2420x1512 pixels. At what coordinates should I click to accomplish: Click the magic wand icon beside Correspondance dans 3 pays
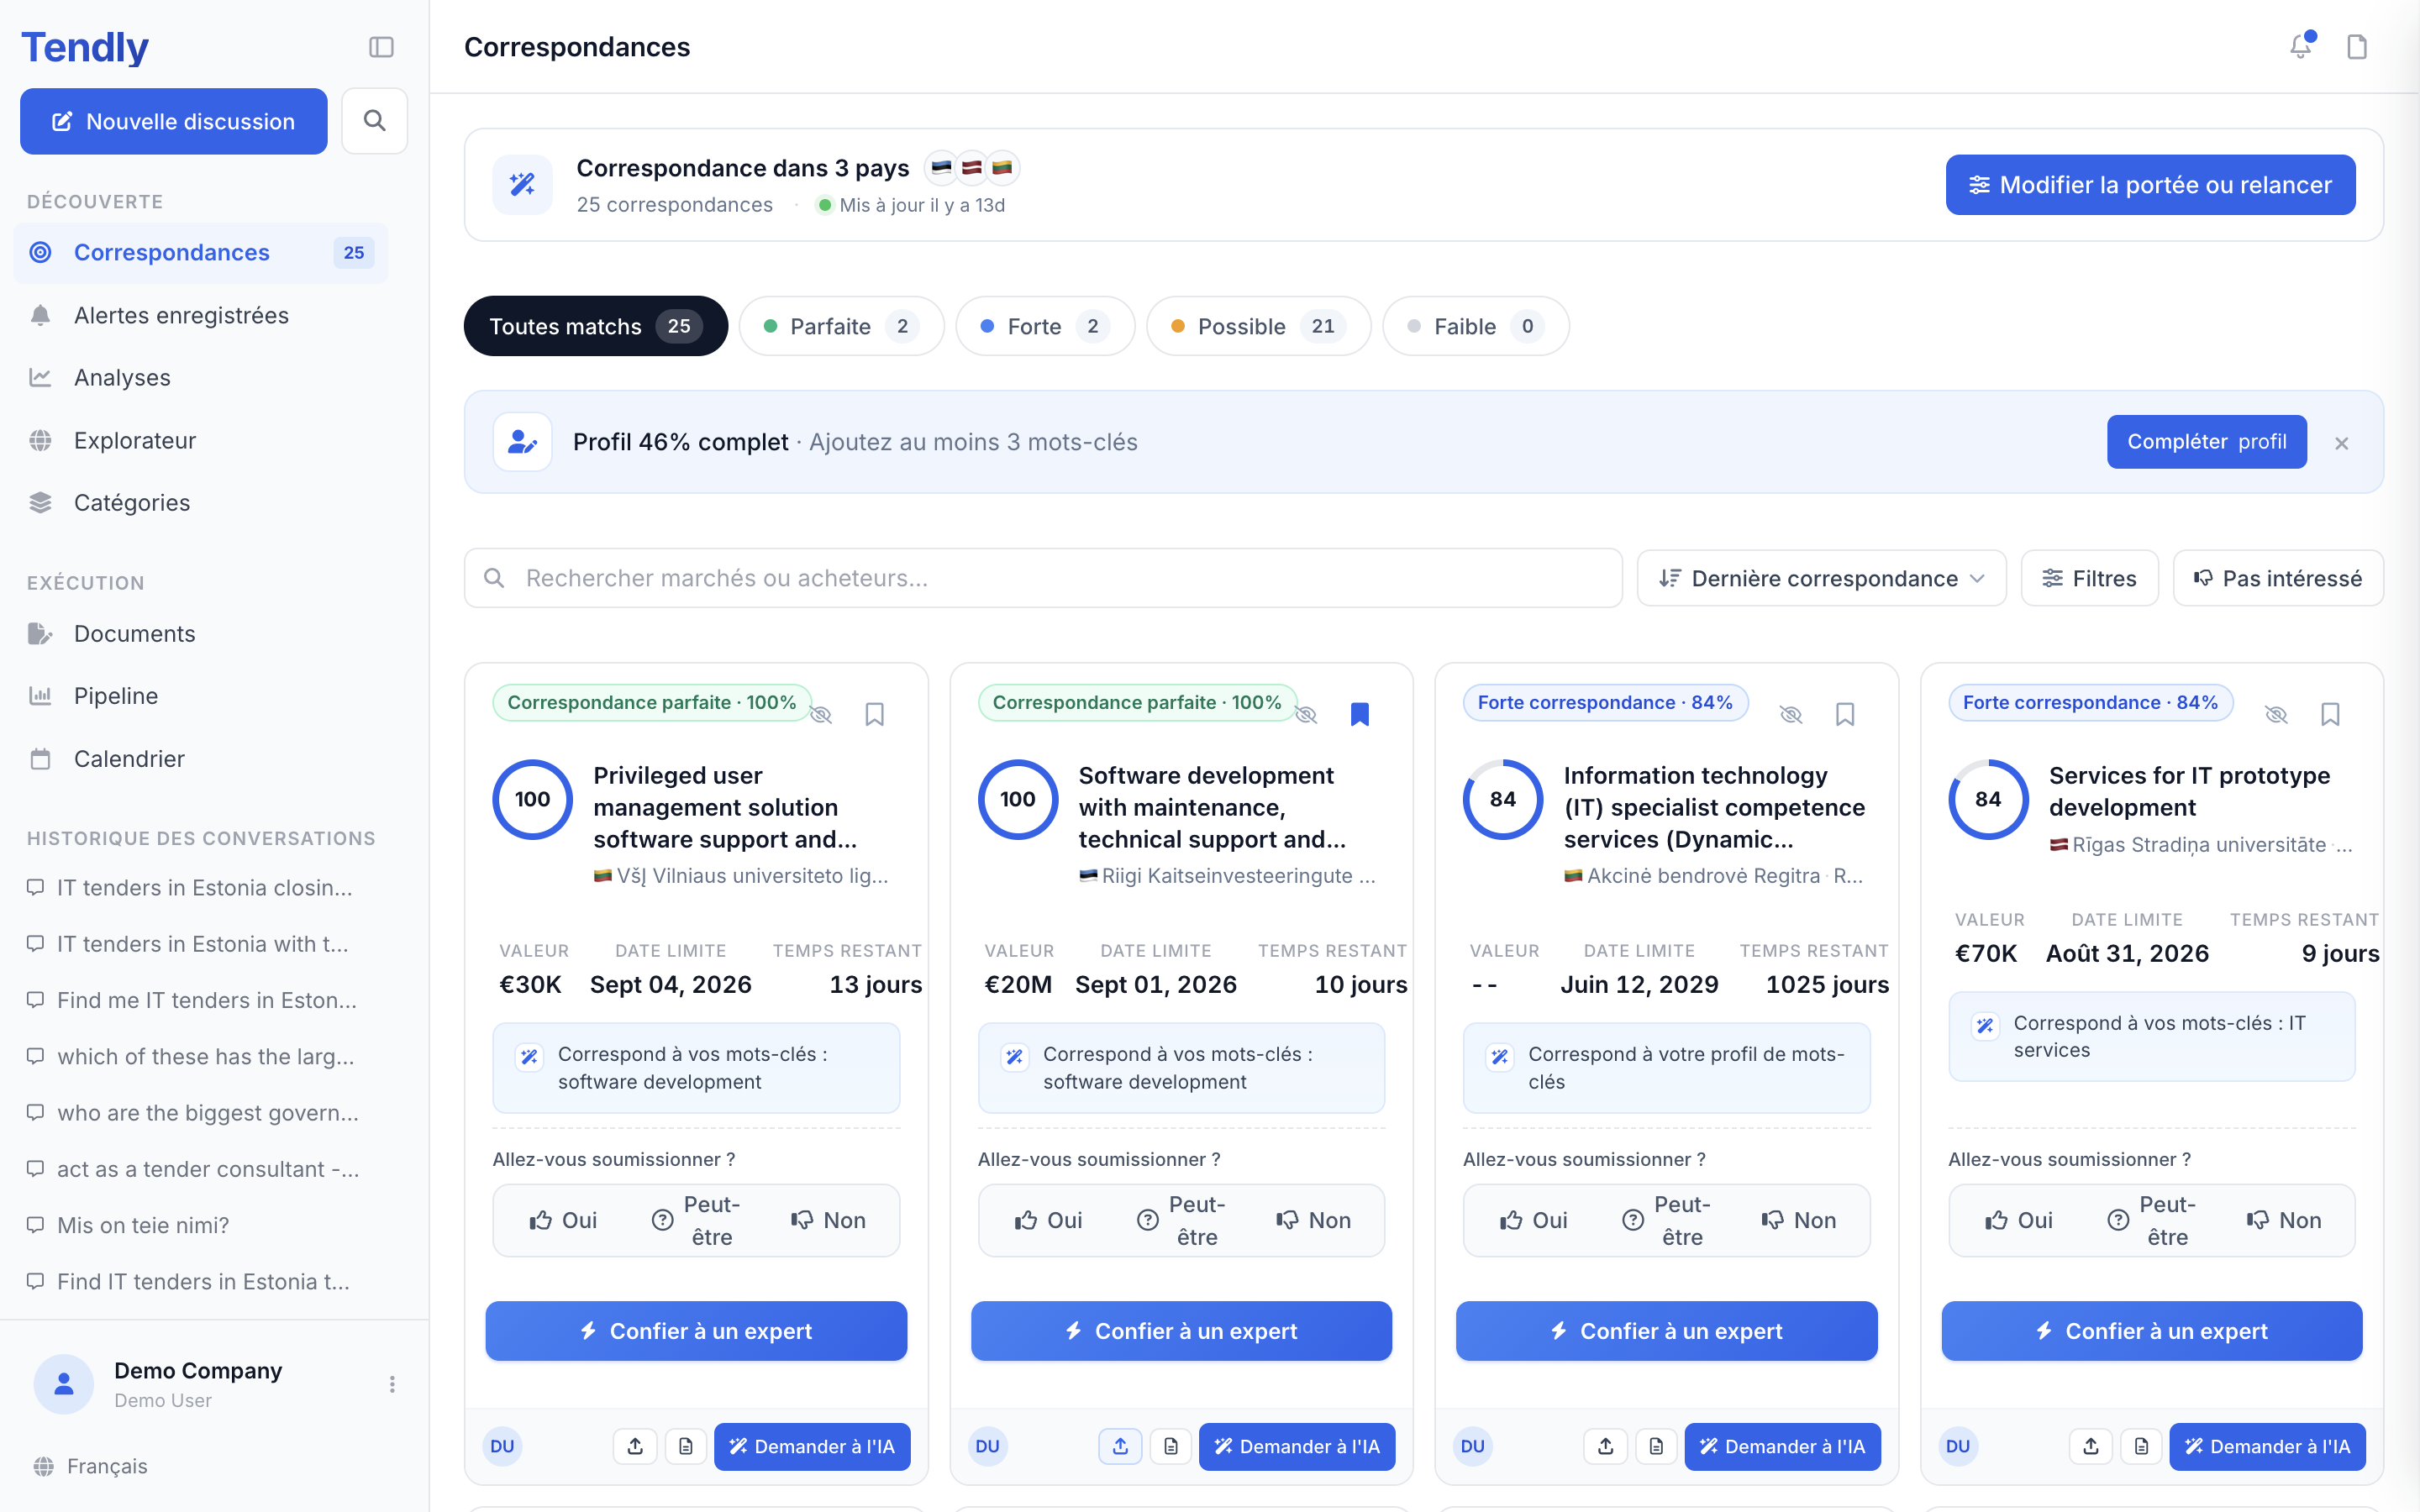(x=522, y=185)
